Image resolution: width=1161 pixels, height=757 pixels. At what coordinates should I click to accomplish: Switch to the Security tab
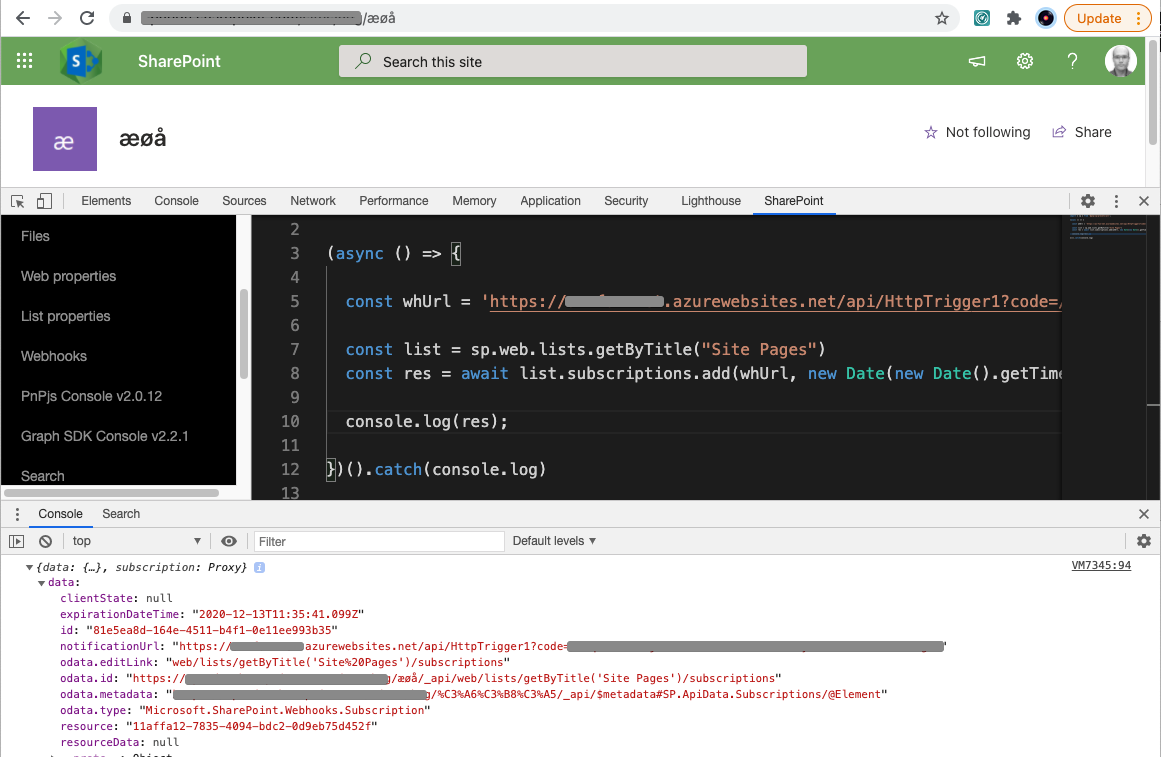click(626, 201)
